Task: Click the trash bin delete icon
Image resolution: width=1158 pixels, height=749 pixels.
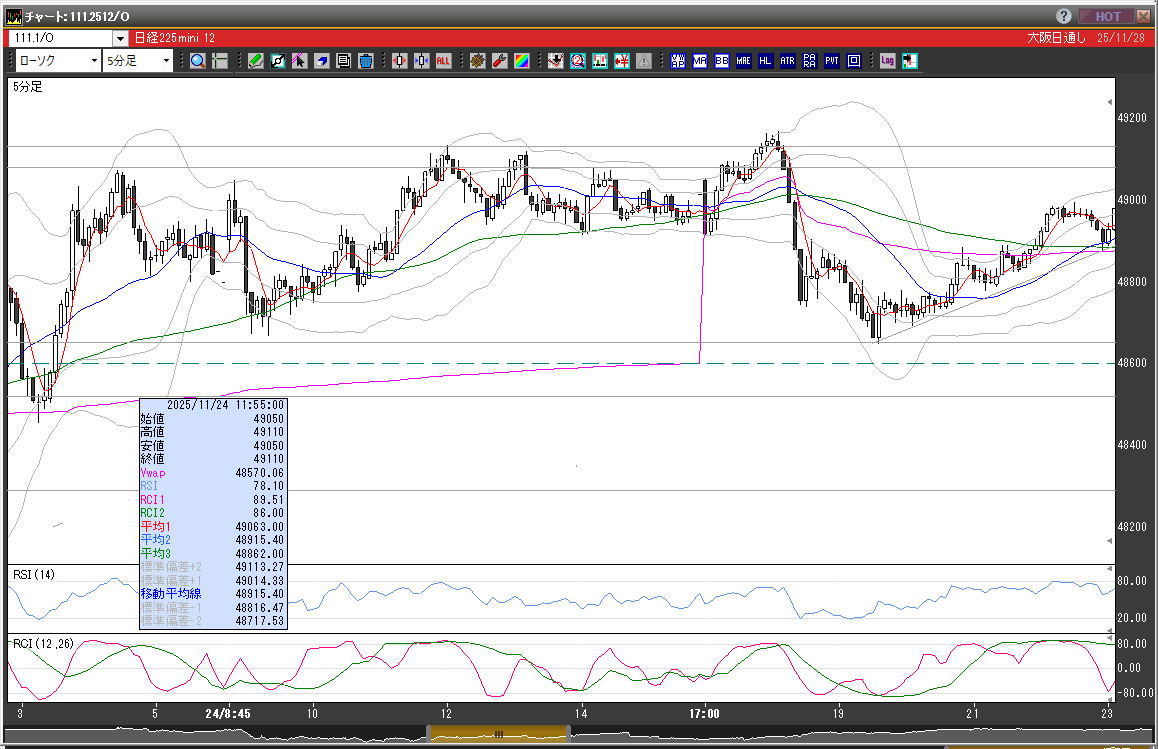Action: click(366, 61)
